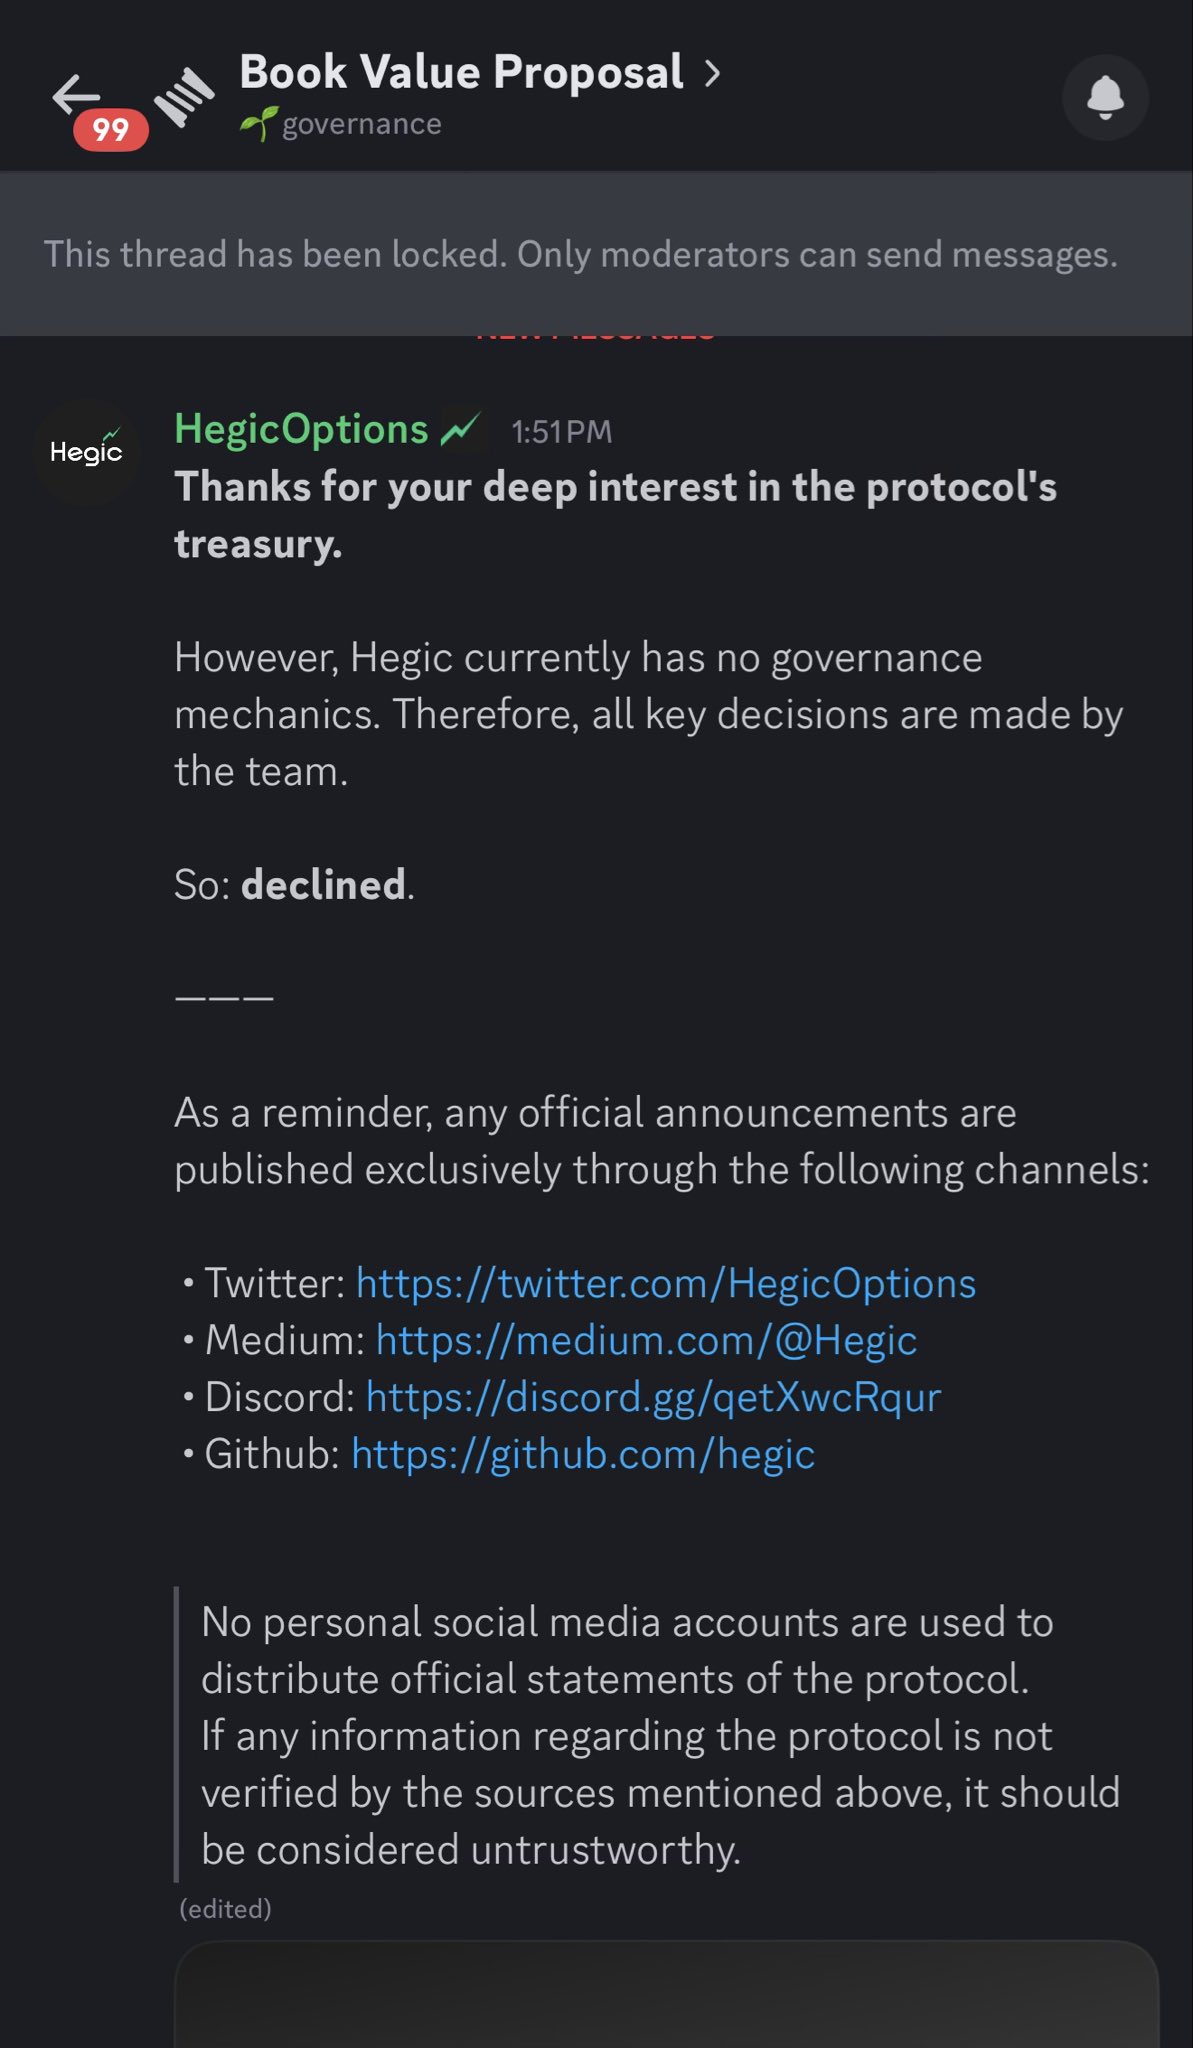This screenshot has width=1193, height=2048.
Task: Tap the seedling icon next to governance
Action: coord(257,124)
